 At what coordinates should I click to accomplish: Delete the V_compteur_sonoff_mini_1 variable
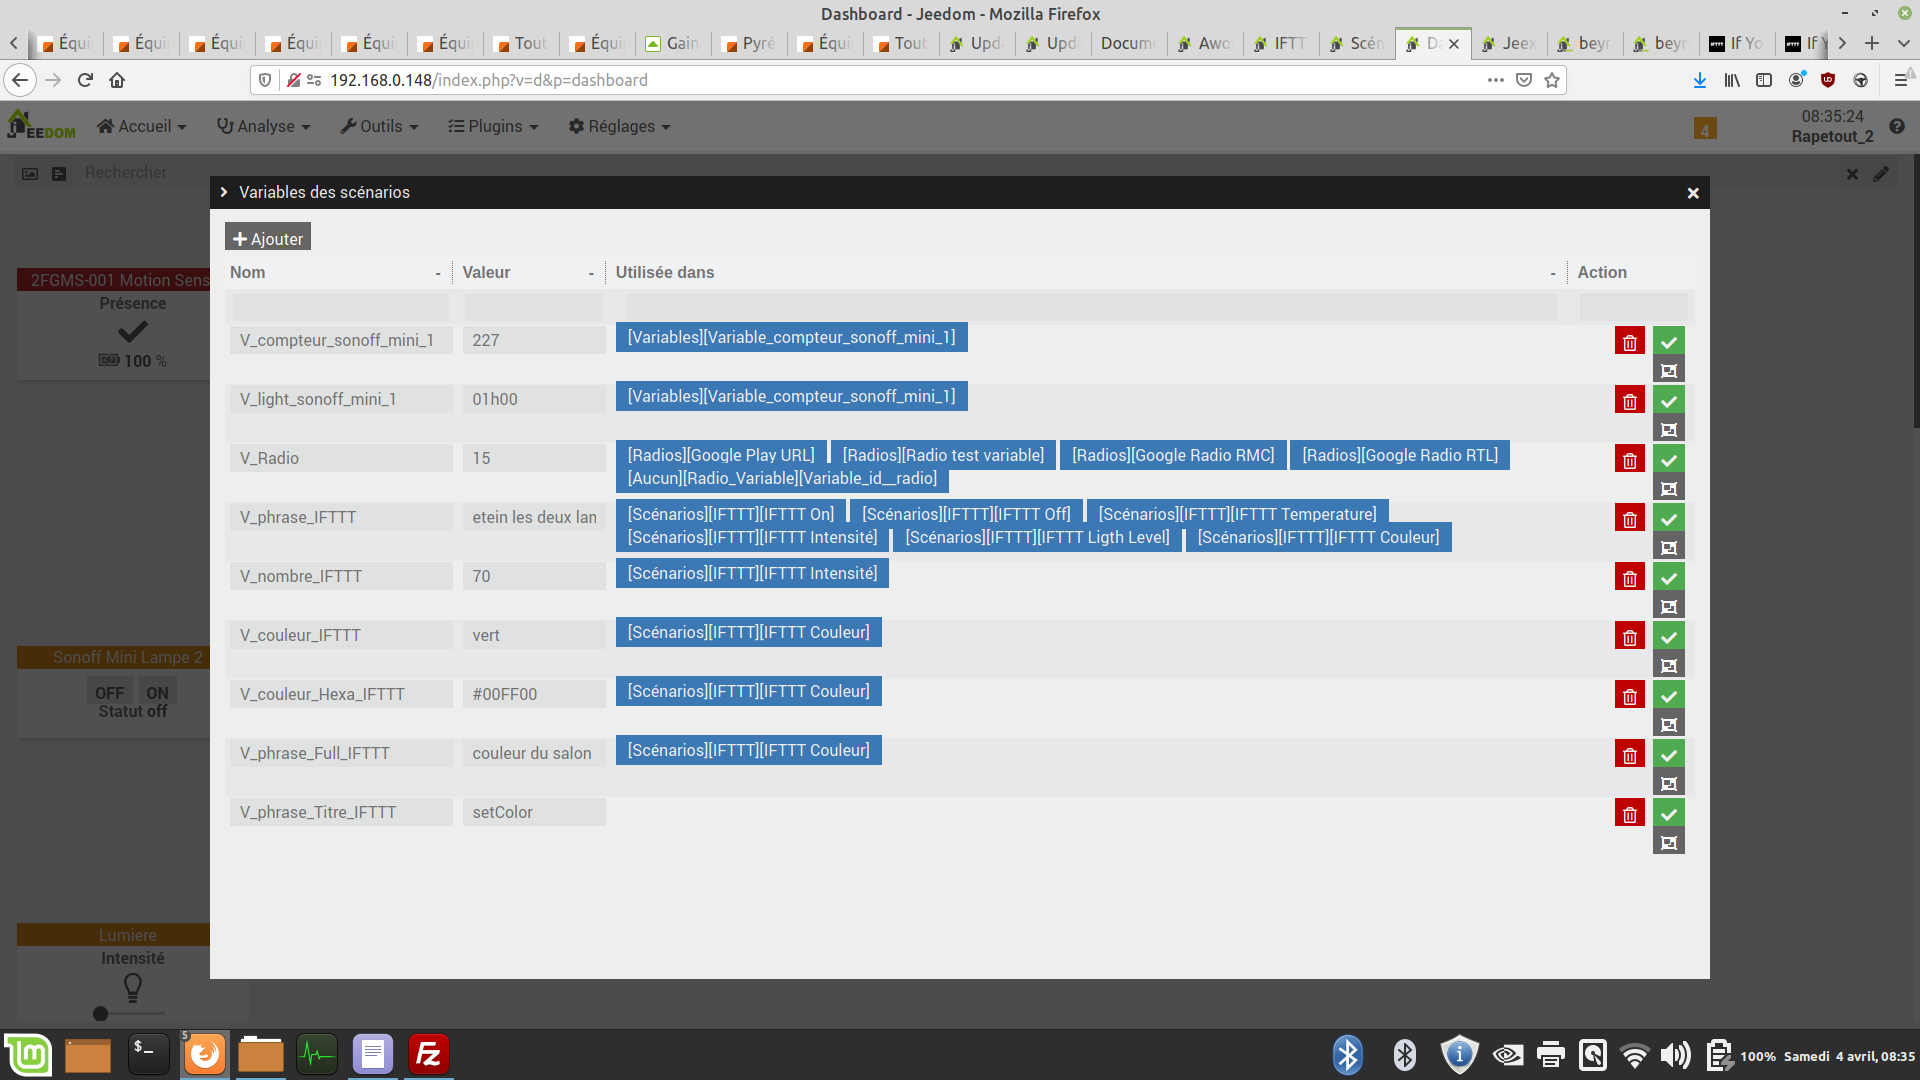(1629, 342)
